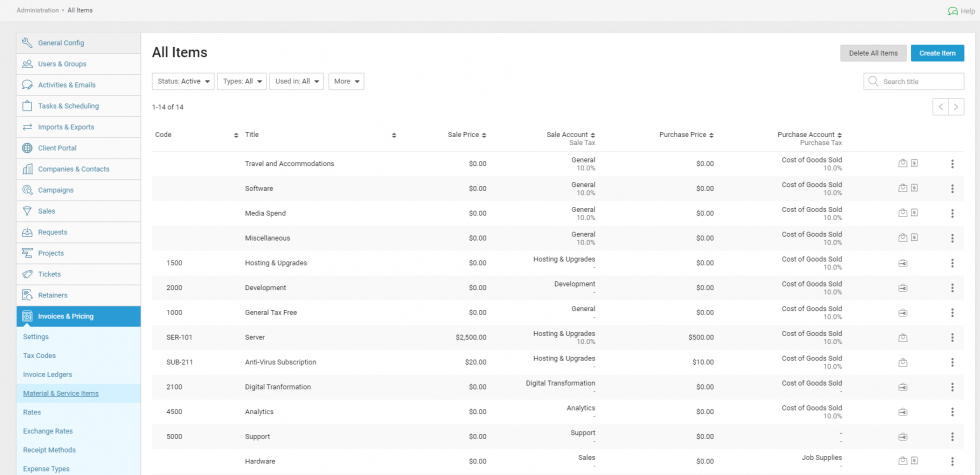This screenshot has width=980, height=475.
Task: Click the Tickets sidebar icon
Action: [x=27, y=274]
